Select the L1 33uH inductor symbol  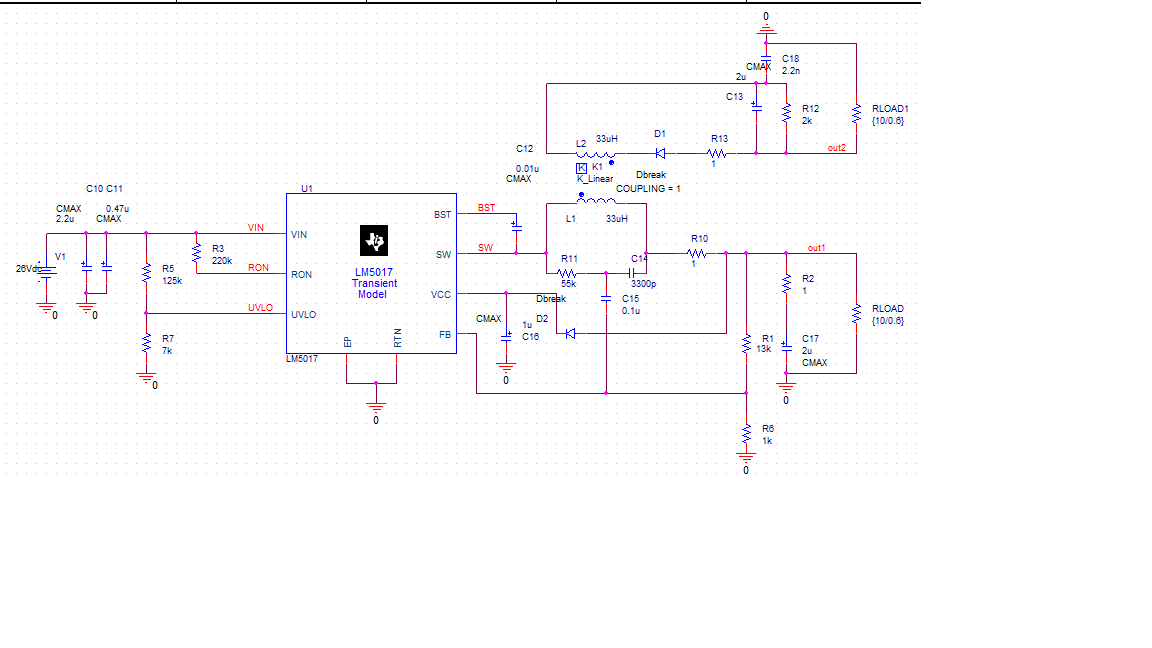[x=597, y=198]
